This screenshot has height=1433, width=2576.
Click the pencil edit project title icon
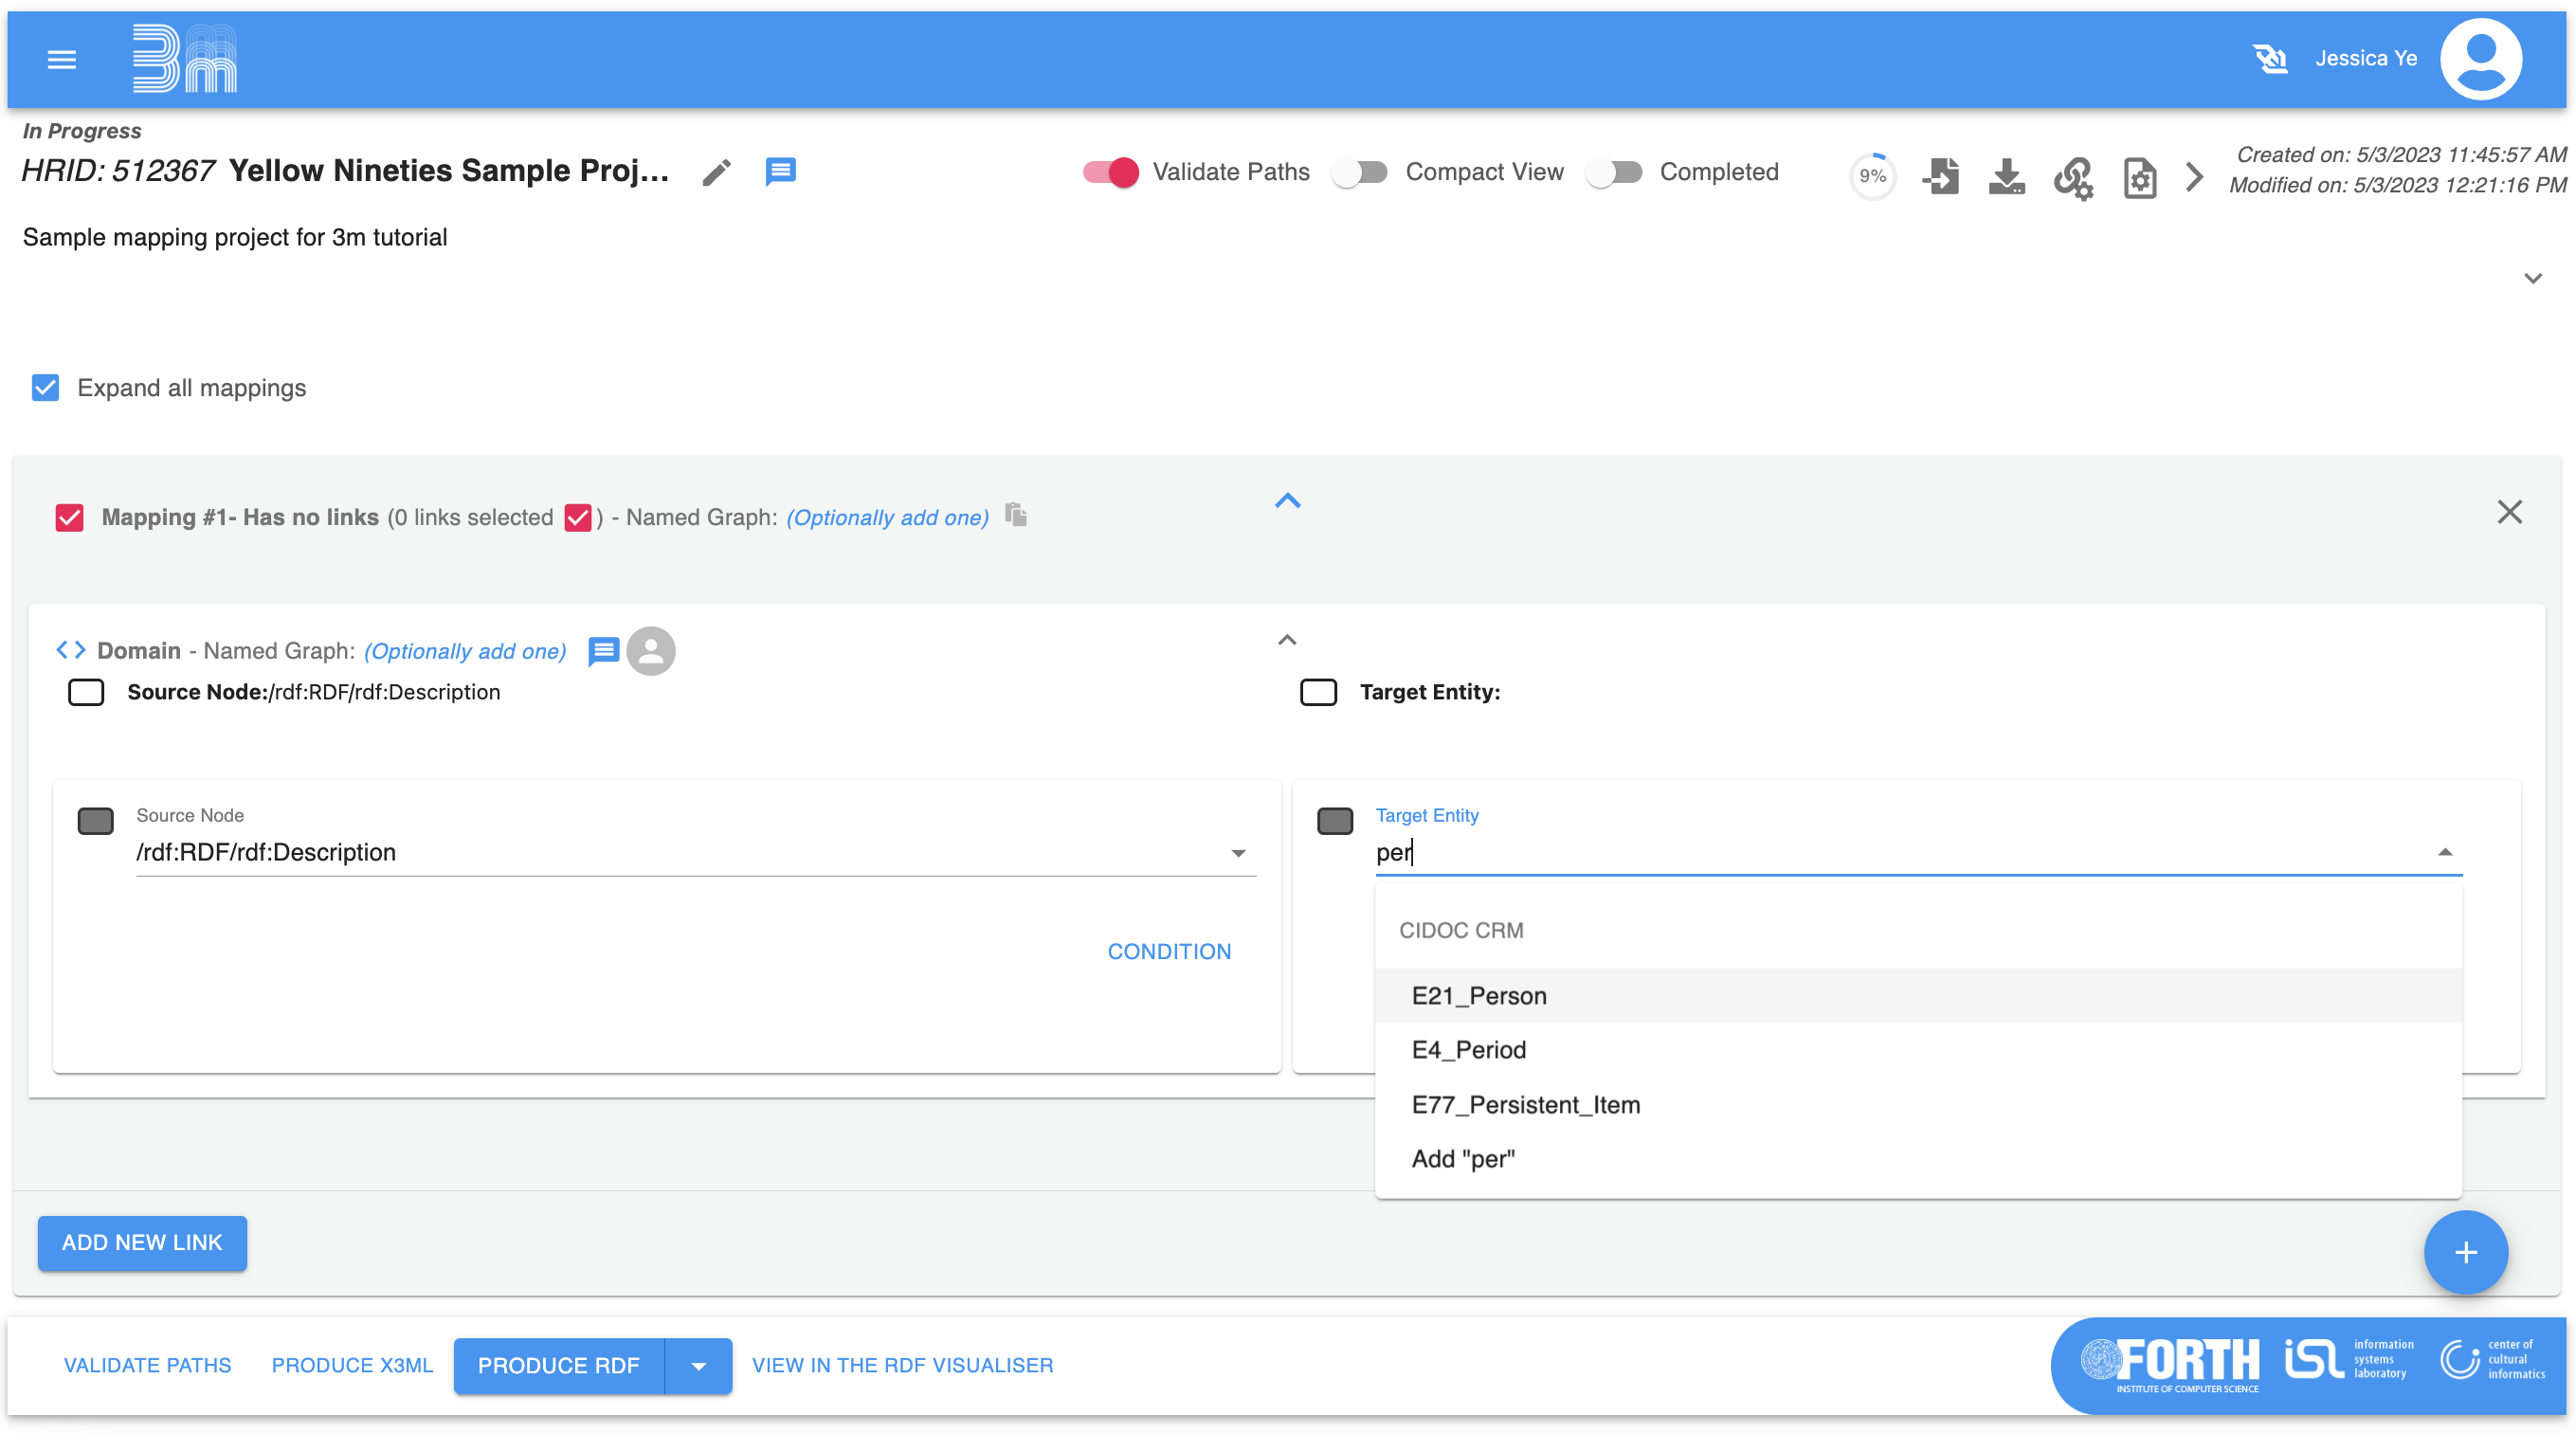click(x=716, y=172)
